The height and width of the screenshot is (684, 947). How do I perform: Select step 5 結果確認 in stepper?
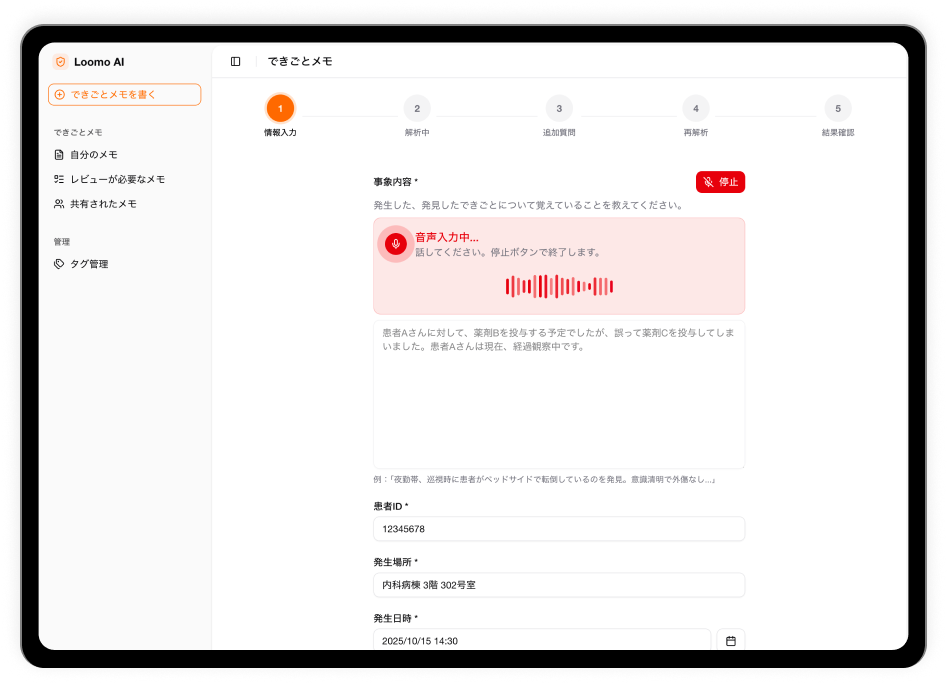tap(838, 108)
